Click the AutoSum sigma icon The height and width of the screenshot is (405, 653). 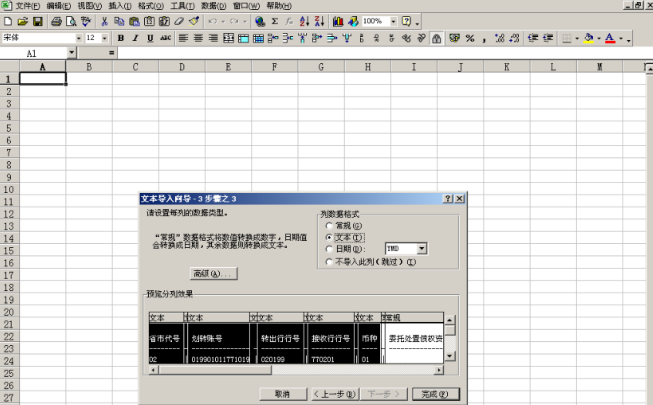(275, 21)
